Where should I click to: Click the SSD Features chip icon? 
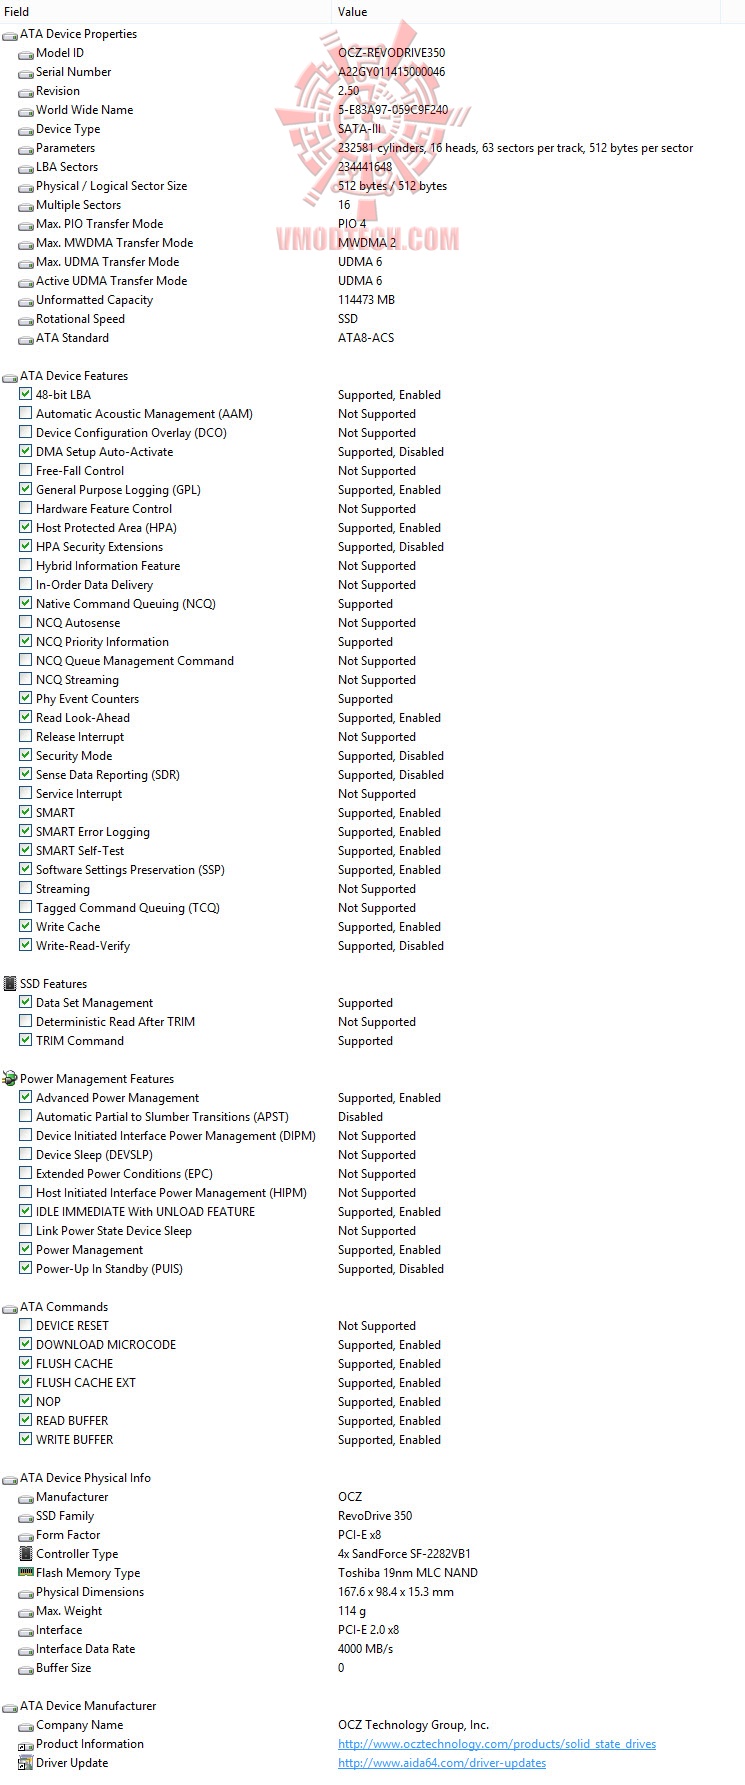[10, 984]
